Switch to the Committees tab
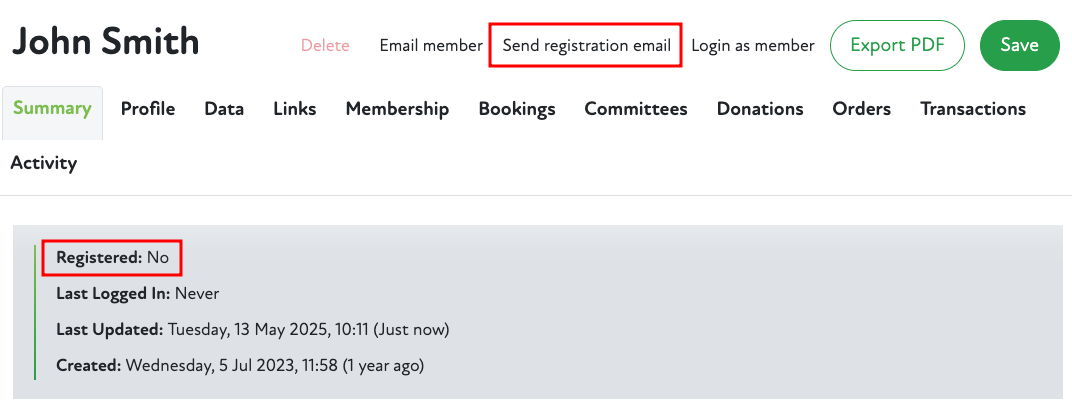 pyautogui.click(x=636, y=109)
